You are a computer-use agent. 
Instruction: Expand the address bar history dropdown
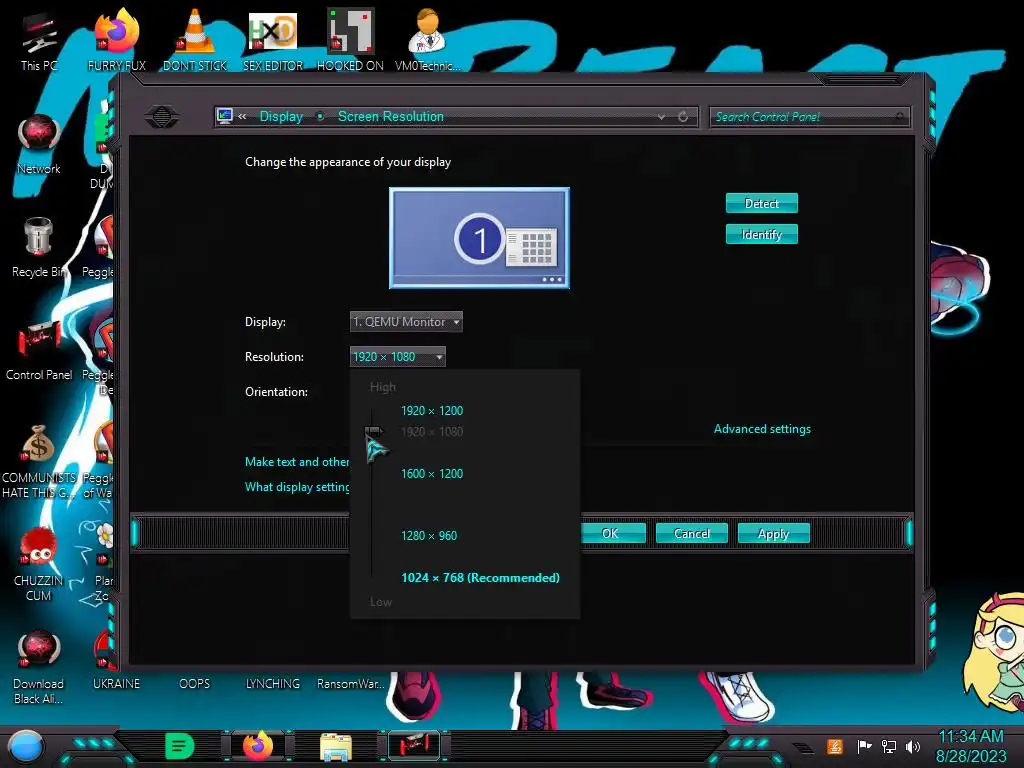(661, 117)
